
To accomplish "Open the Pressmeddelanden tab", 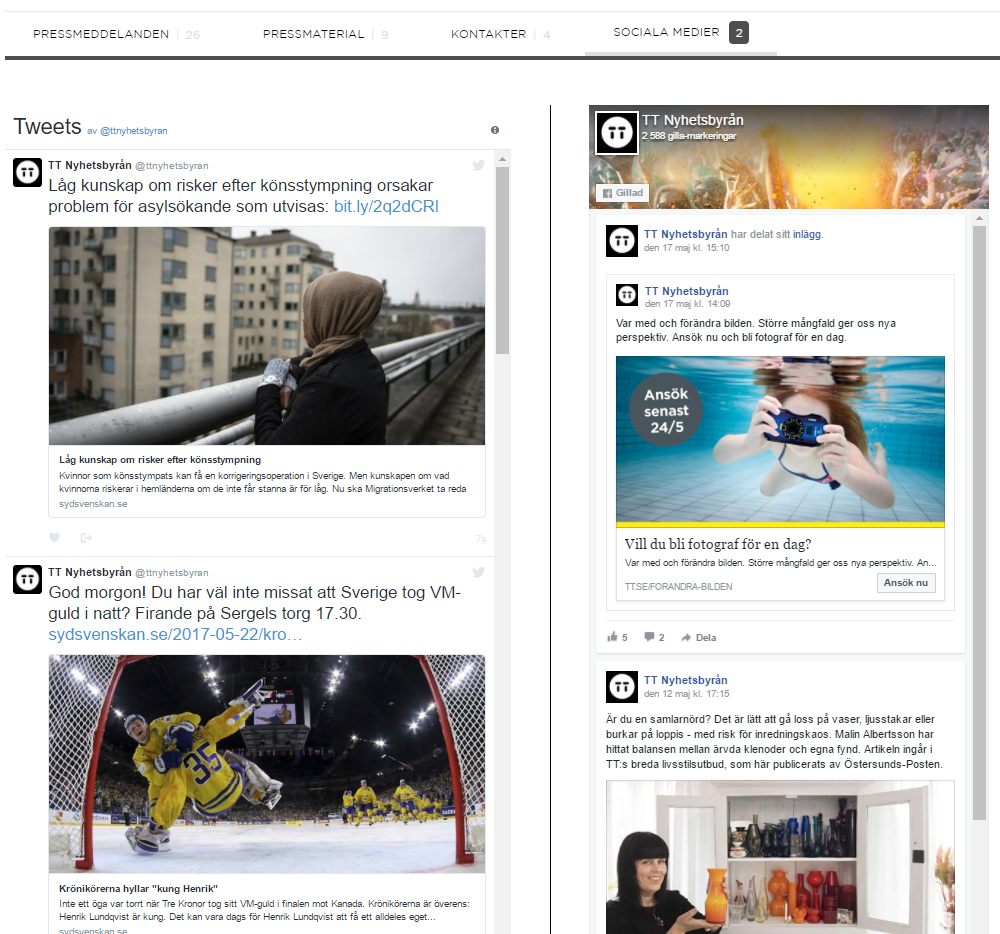I will pos(116,34).
